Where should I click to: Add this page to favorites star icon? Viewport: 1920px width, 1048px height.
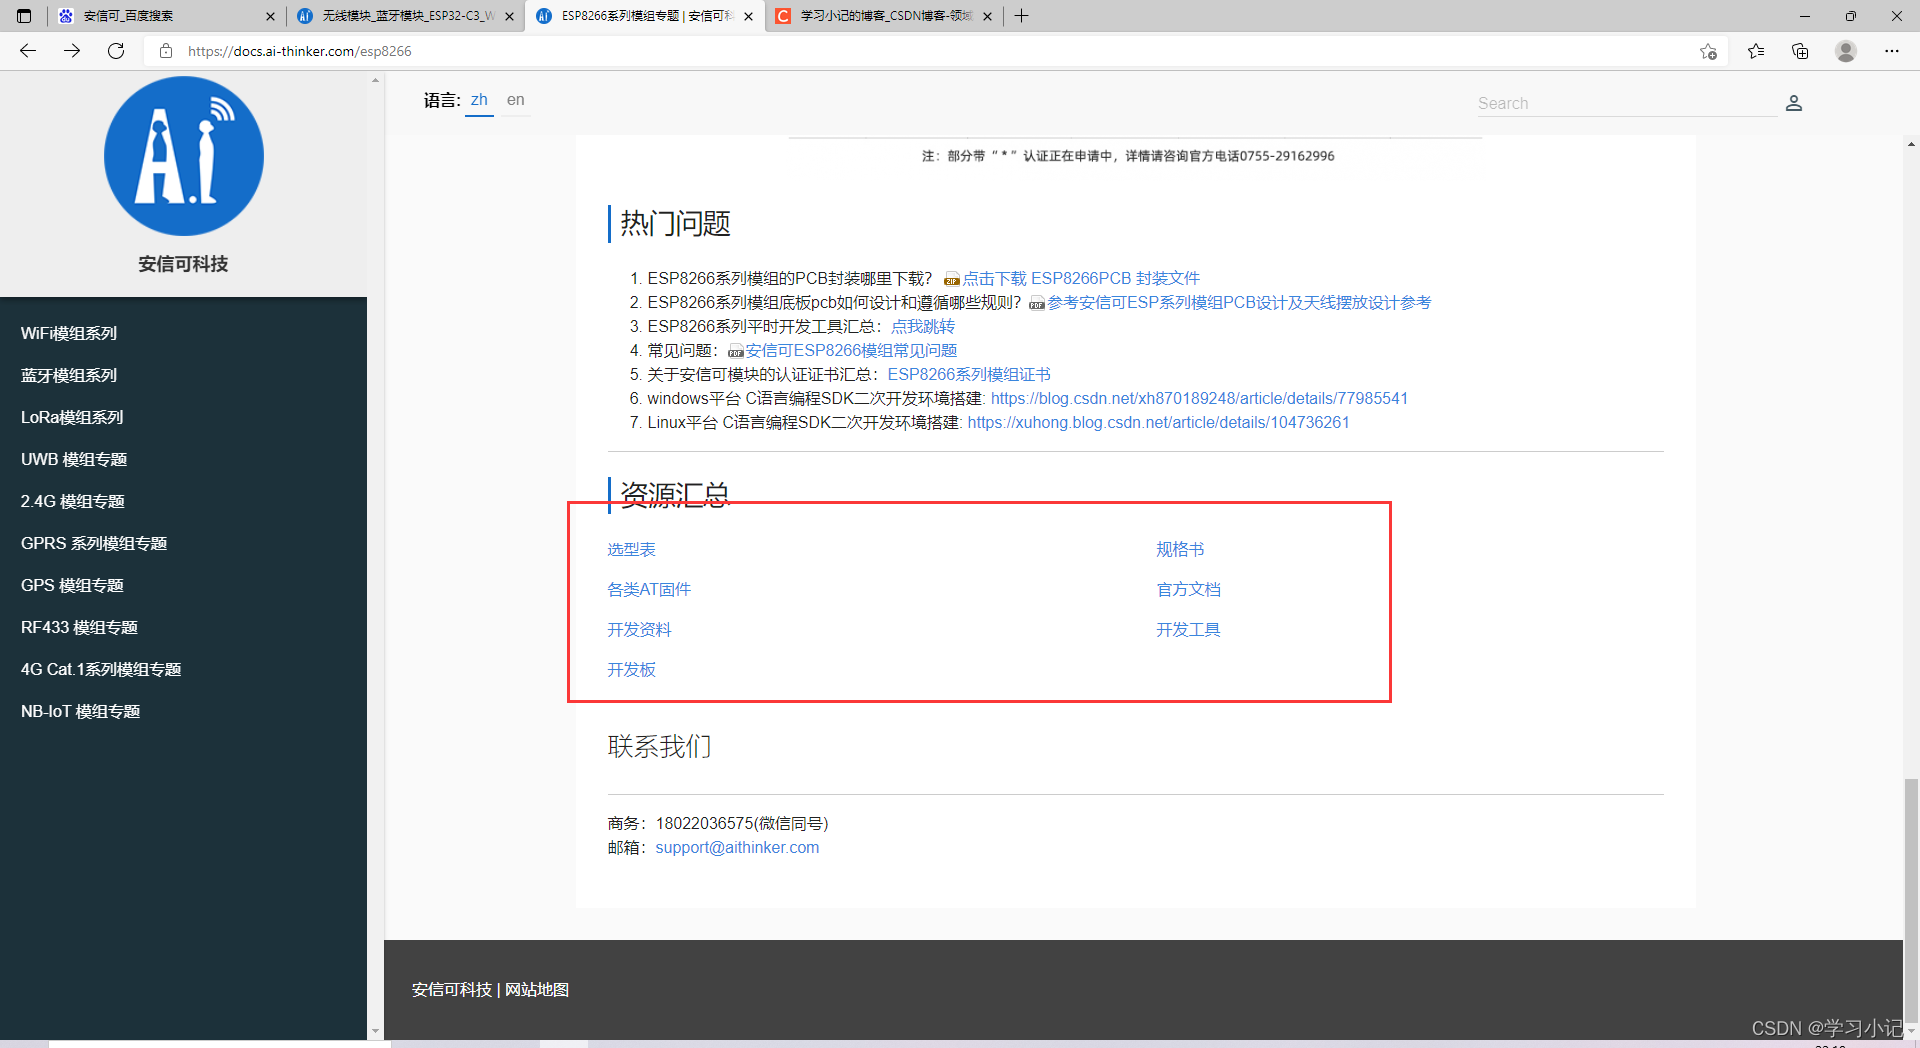(1708, 51)
